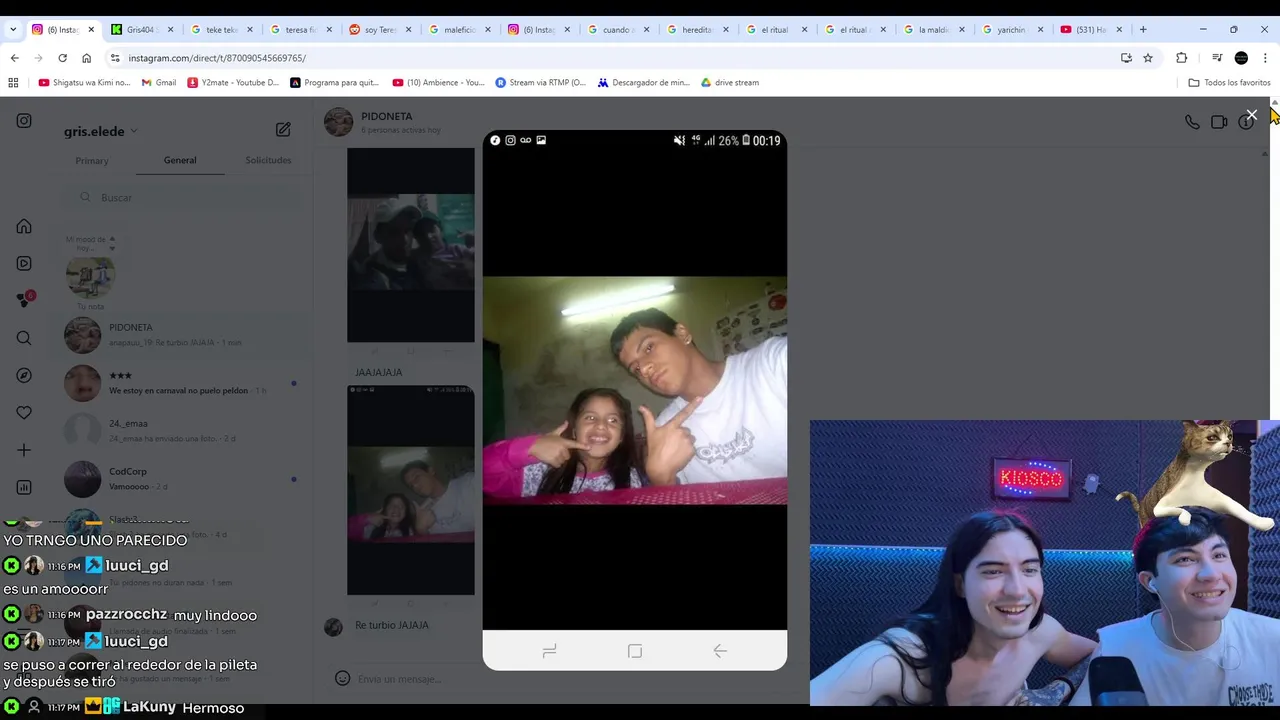Open the Chrome profile avatar
This screenshot has height=720, width=1280.
pos(1241,58)
